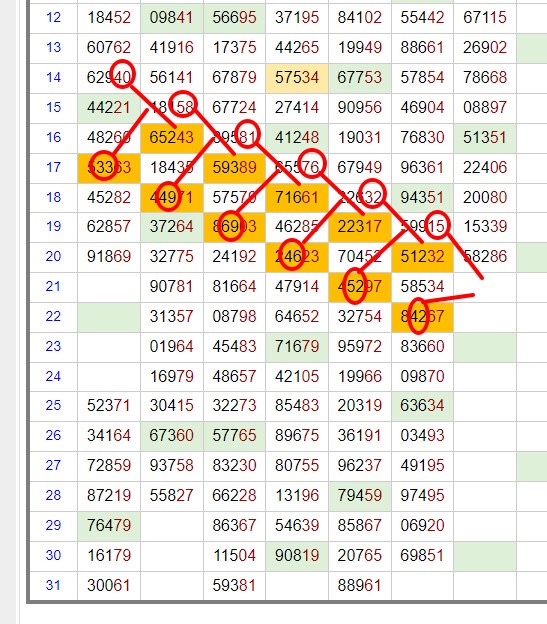Click cell with value 67115

pos(485,18)
